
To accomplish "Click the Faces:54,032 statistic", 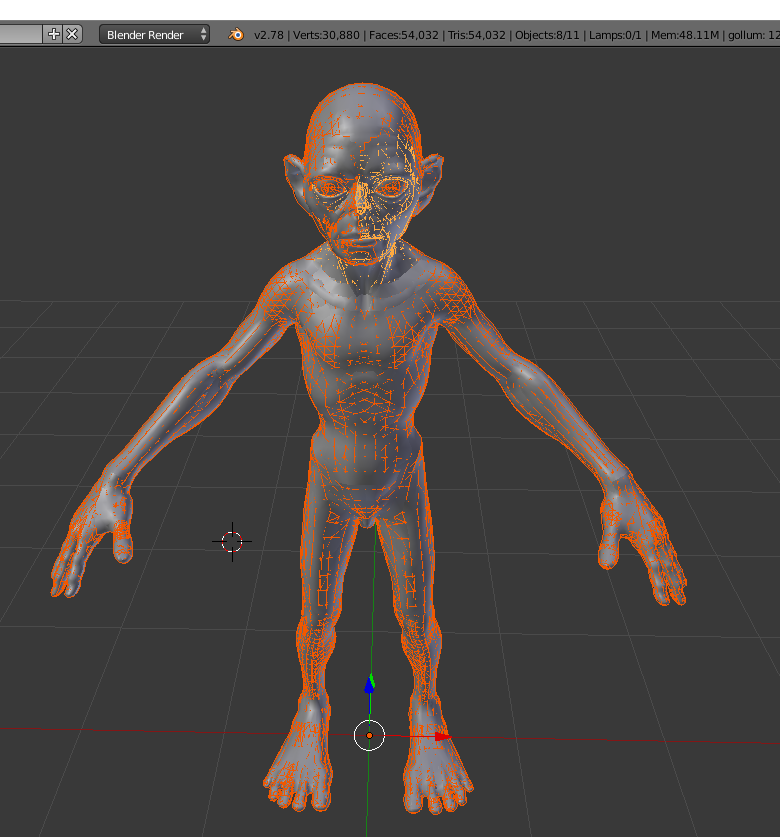I will (404, 35).
